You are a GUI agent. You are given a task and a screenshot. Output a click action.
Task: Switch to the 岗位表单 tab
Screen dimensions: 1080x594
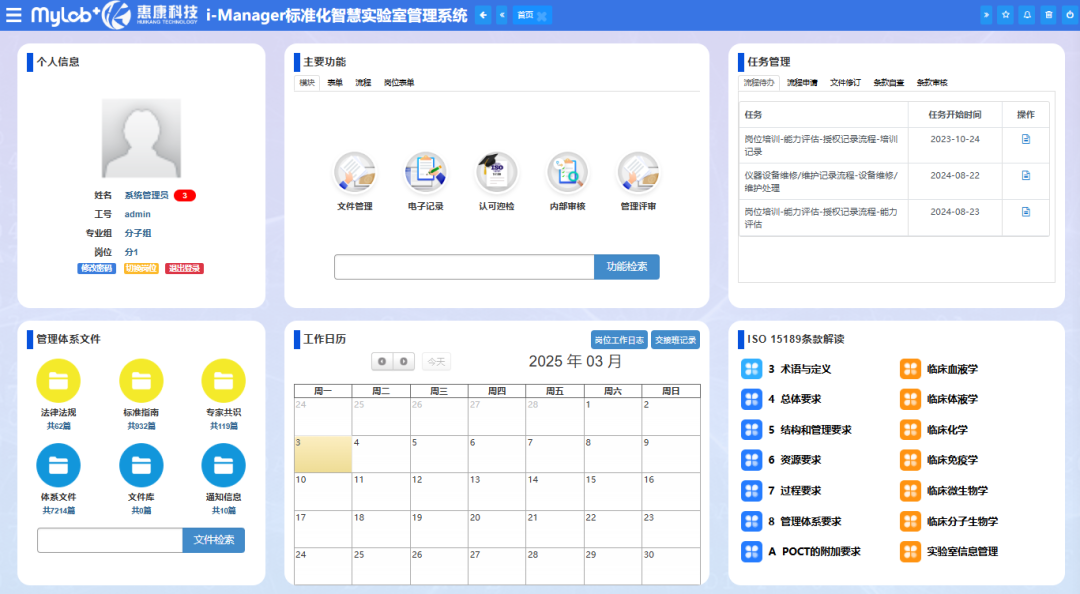pyautogui.click(x=399, y=83)
